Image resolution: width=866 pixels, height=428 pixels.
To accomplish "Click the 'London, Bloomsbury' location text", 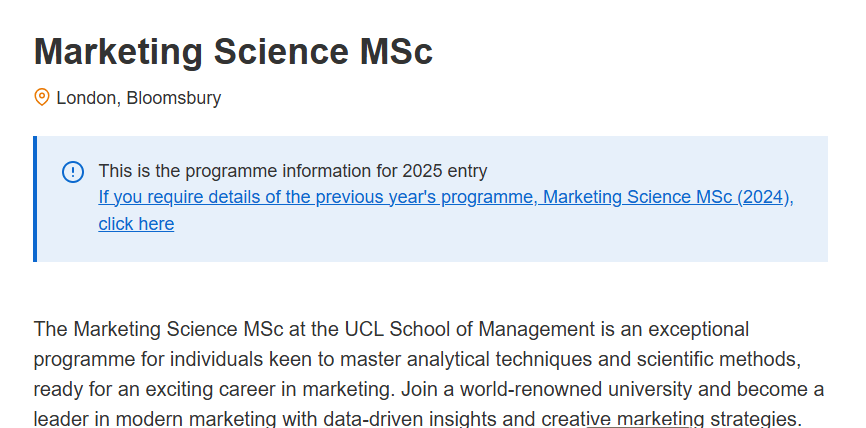I will pyautogui.click(x=139, y=98).
